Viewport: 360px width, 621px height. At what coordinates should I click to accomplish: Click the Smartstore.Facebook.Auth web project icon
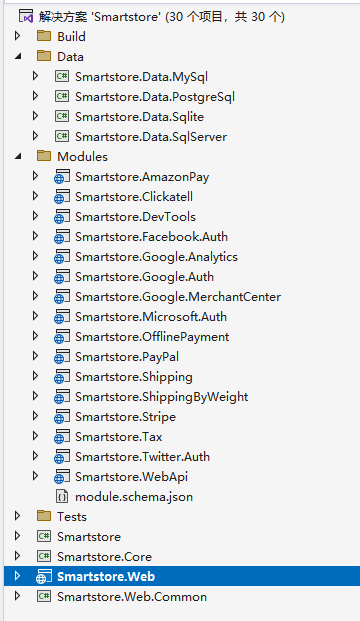click(62, 236)
